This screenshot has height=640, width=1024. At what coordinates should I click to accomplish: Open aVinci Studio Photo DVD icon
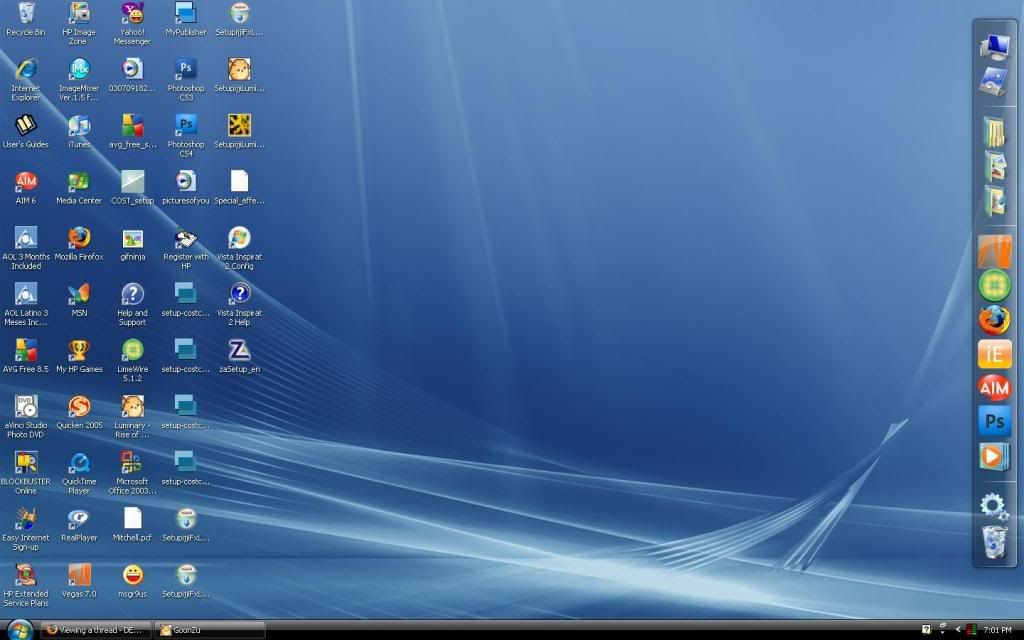[x=26, y=416]
